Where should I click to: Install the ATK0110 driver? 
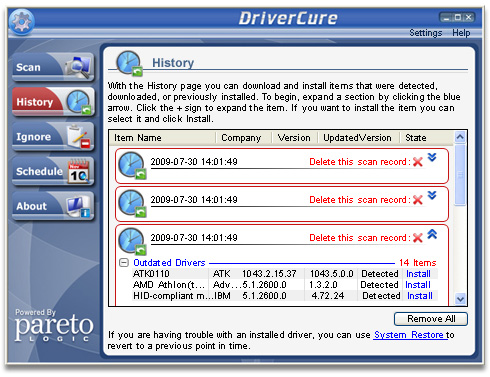(x=418, y=274)
